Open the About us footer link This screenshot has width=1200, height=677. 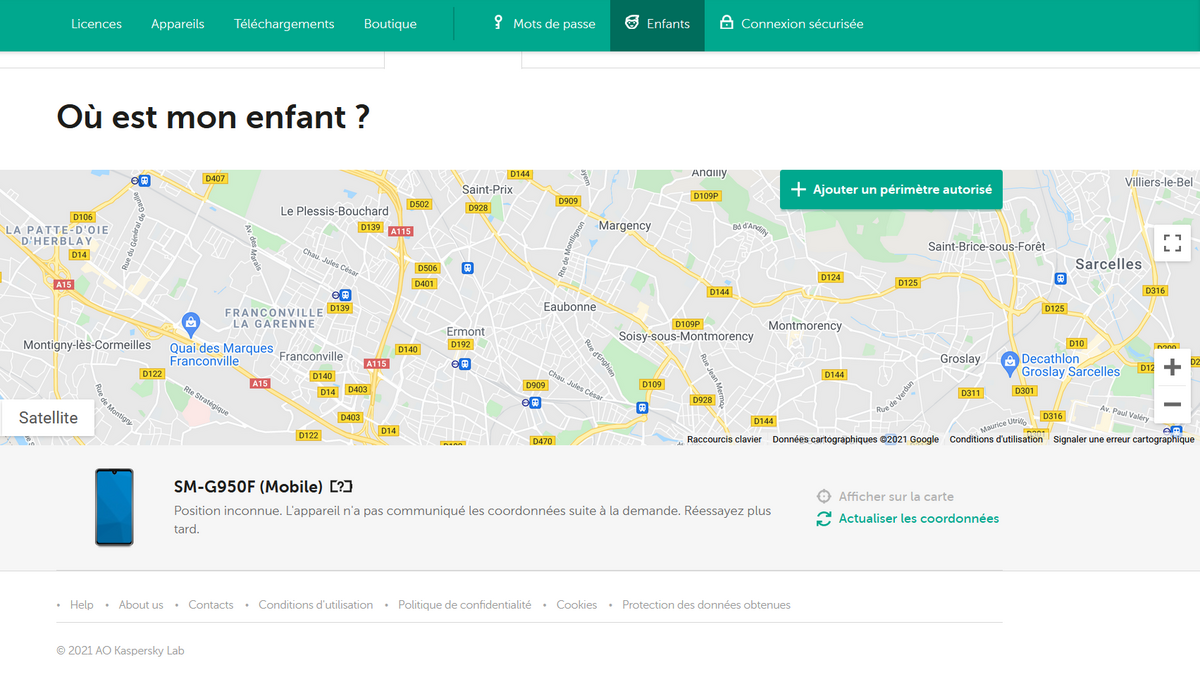(x=141, y=605)
